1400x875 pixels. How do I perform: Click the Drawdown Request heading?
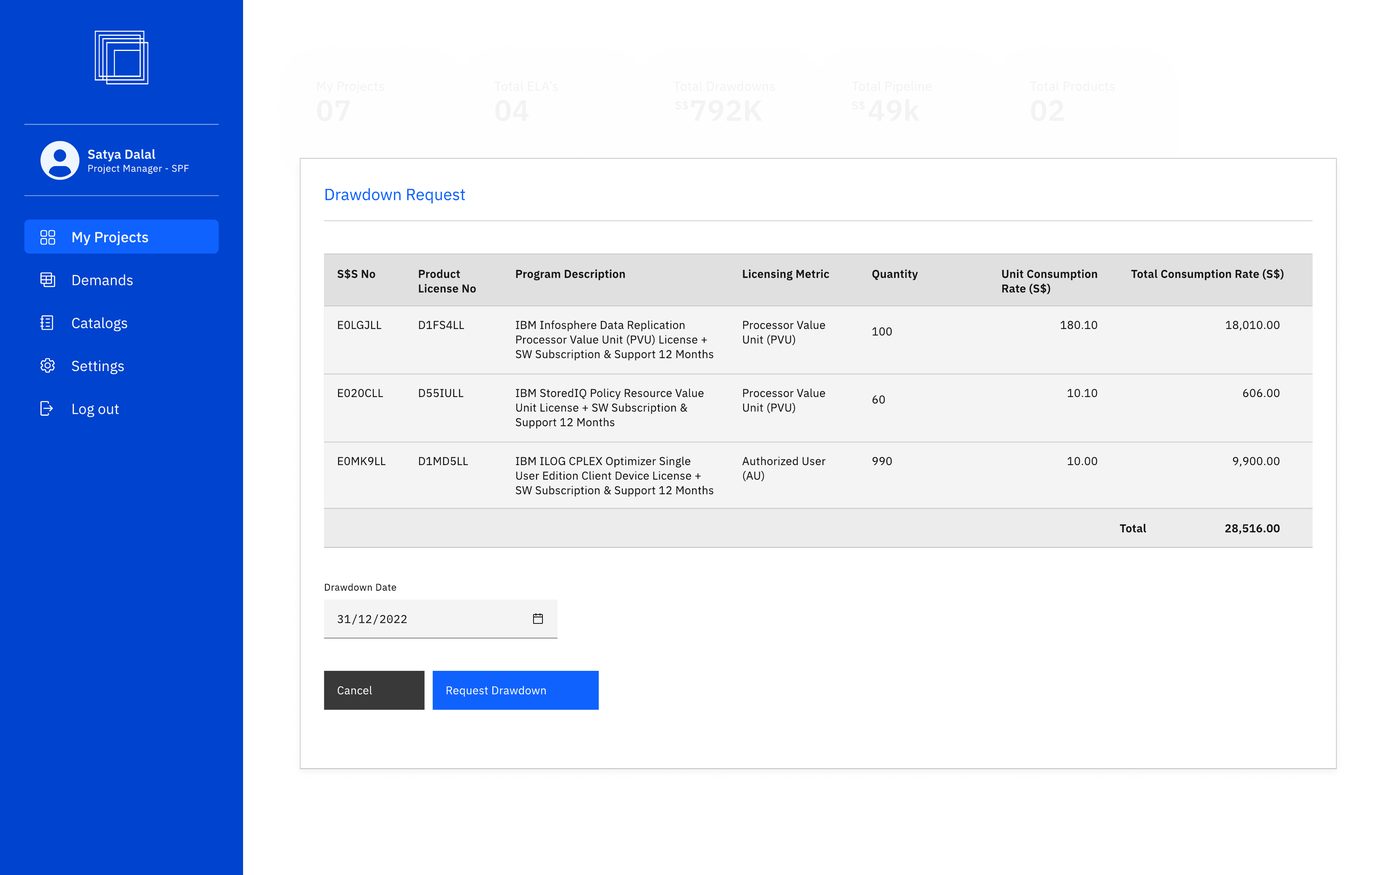395,195
